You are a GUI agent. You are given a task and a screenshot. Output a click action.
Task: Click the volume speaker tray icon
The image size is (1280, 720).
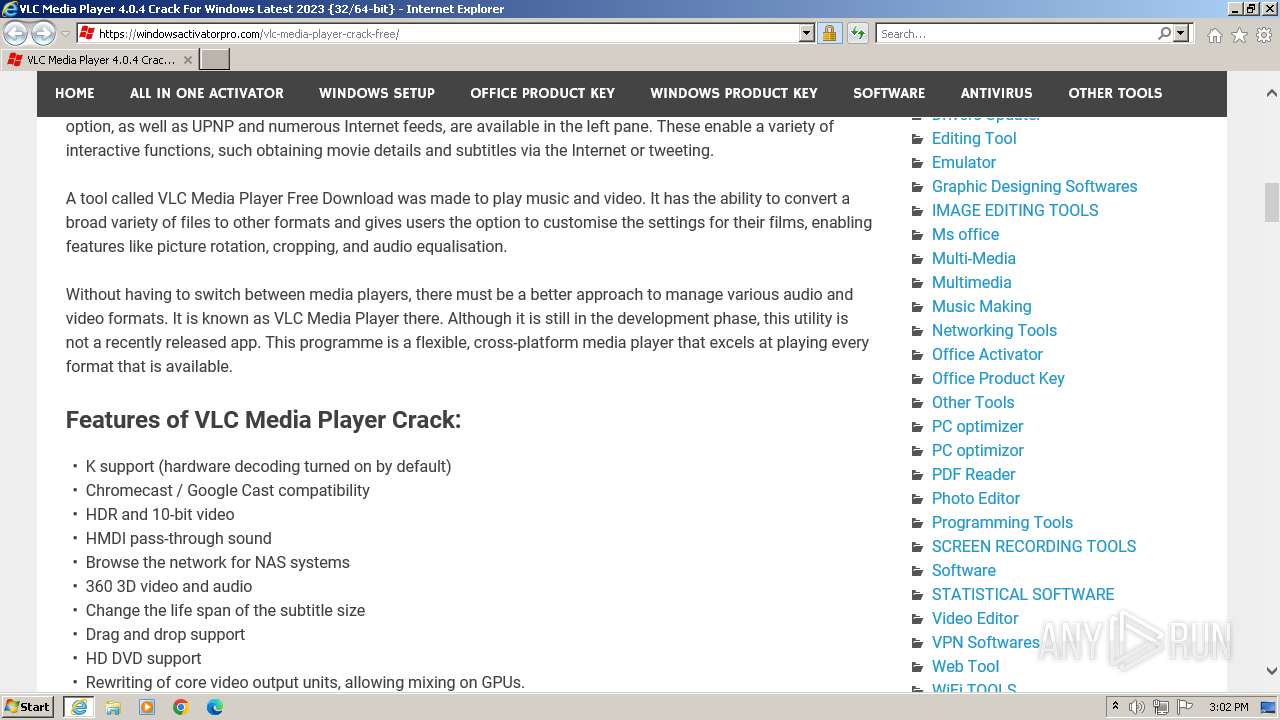coord(1137,707)
